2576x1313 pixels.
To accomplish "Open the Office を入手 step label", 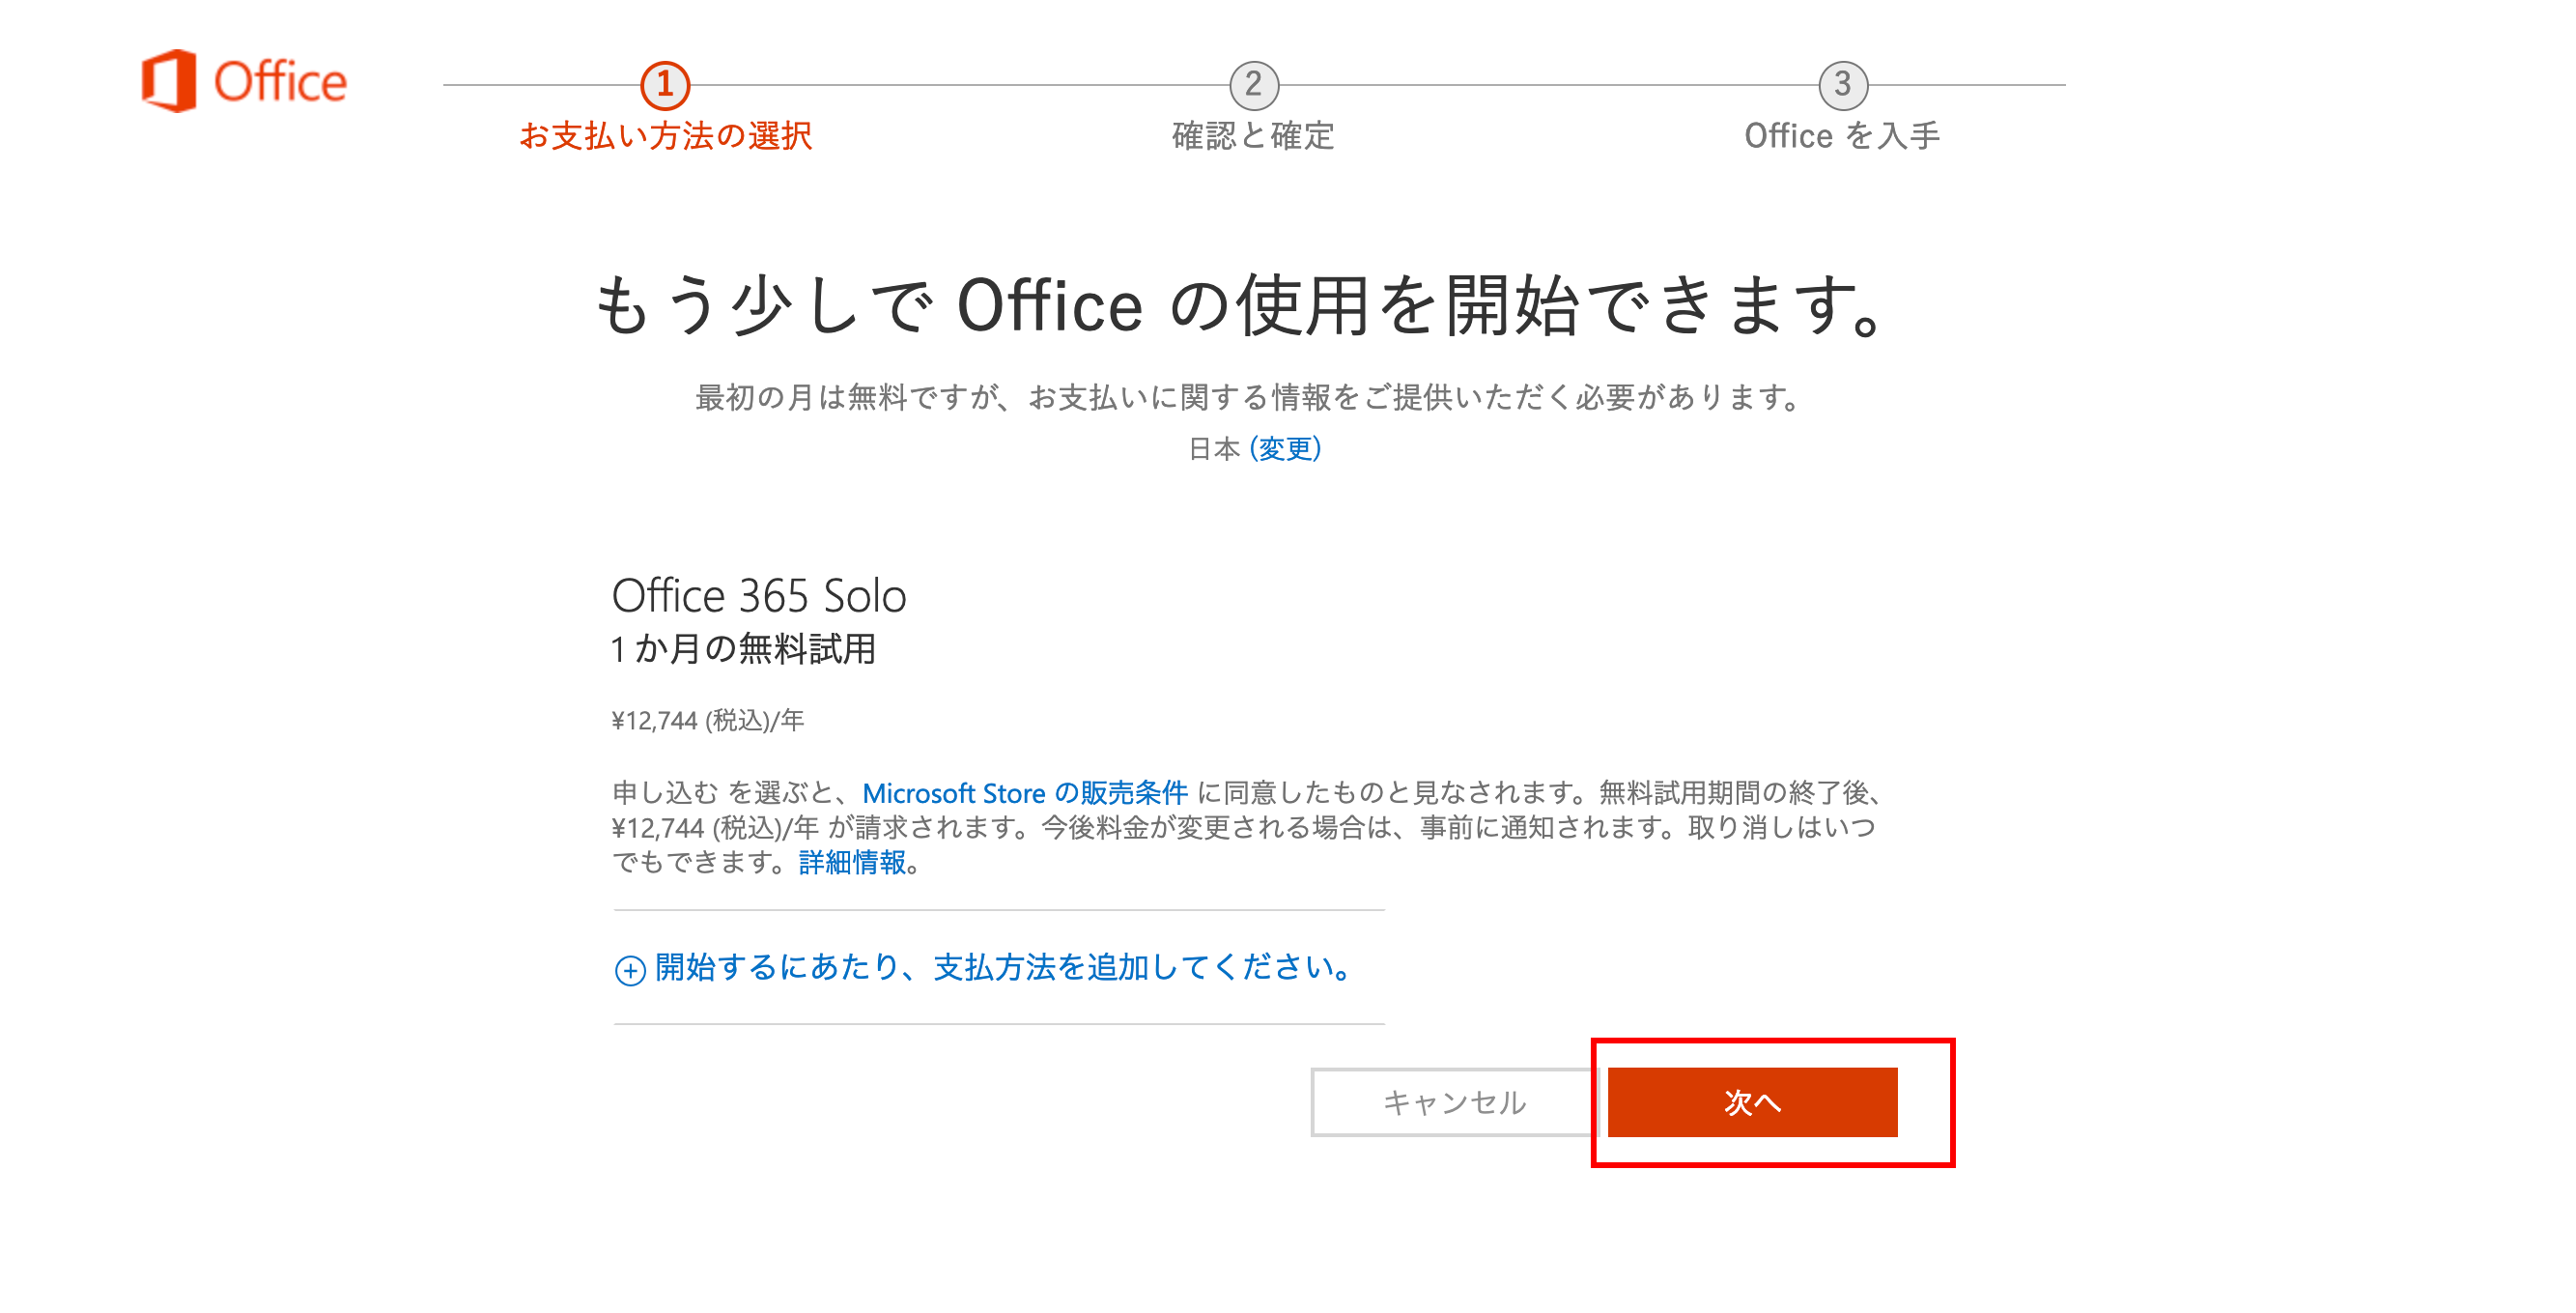I will 1842,135.
